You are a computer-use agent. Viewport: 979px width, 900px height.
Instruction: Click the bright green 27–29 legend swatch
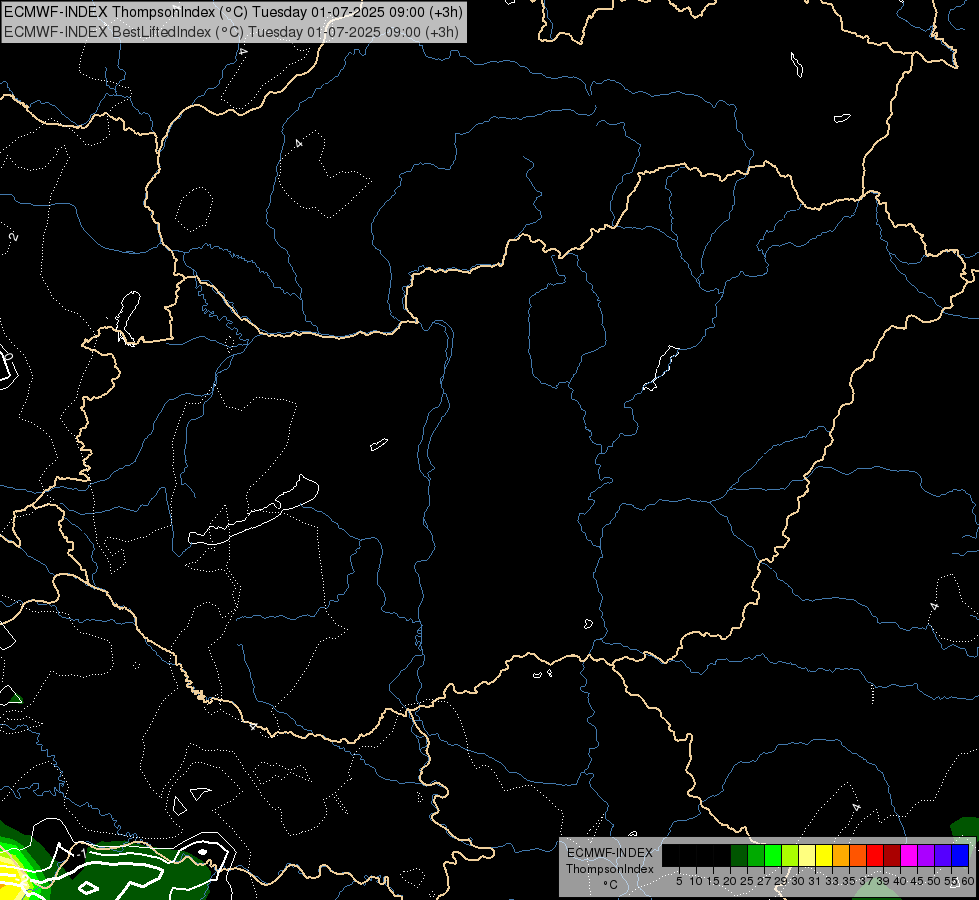(x=773, y=855)
